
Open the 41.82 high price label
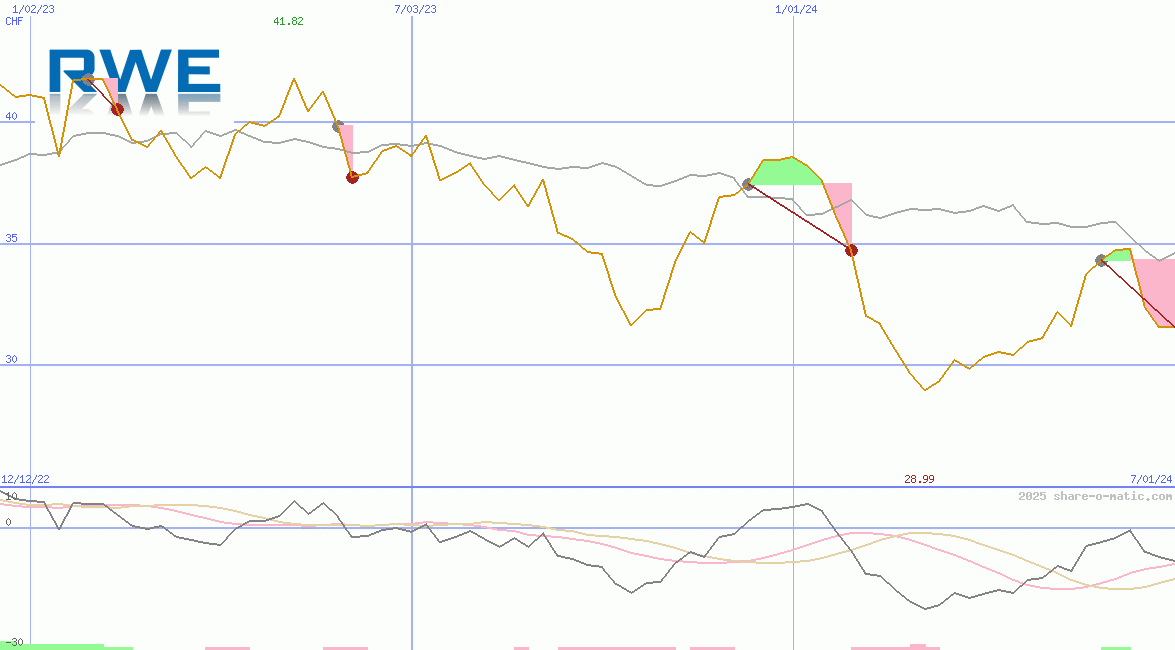click(287, 23)
